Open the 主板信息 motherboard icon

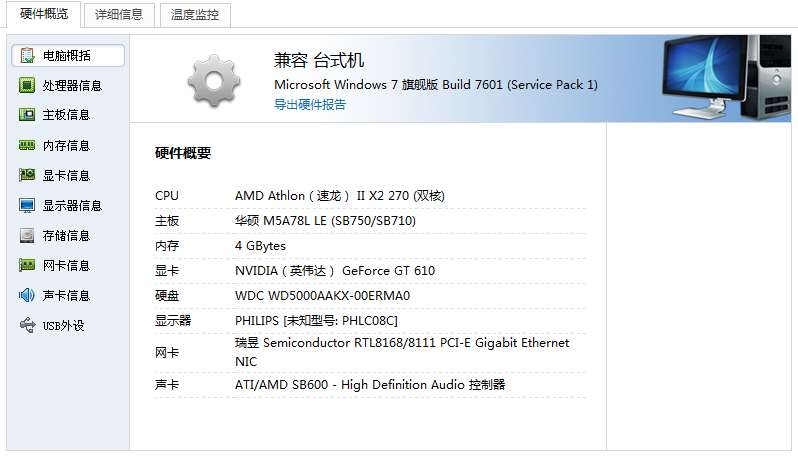(x=27, y=115)
